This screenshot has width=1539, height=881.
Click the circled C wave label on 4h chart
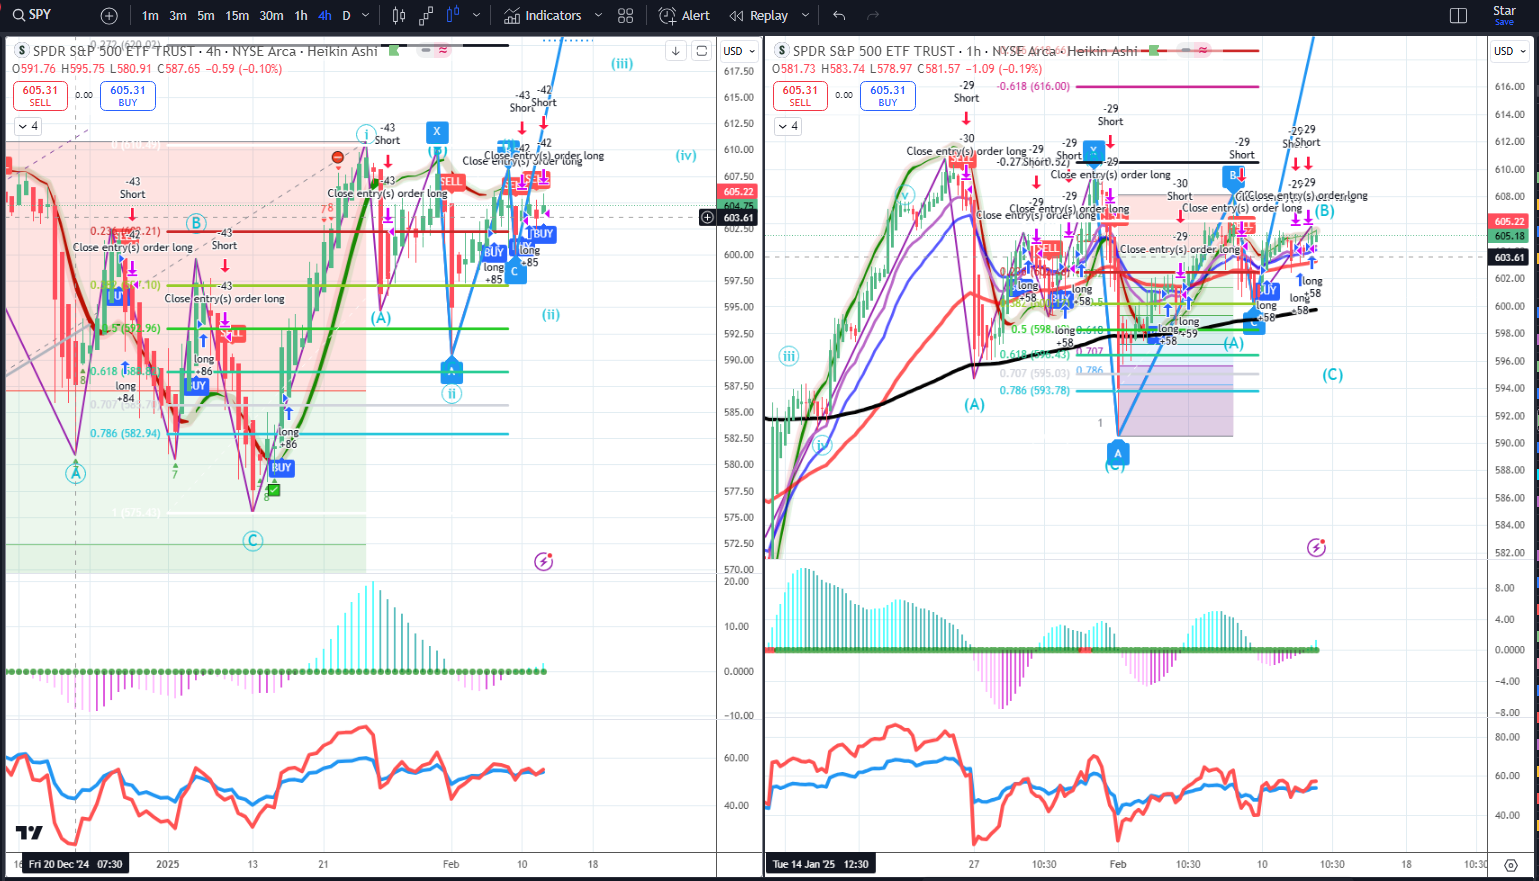252,541
